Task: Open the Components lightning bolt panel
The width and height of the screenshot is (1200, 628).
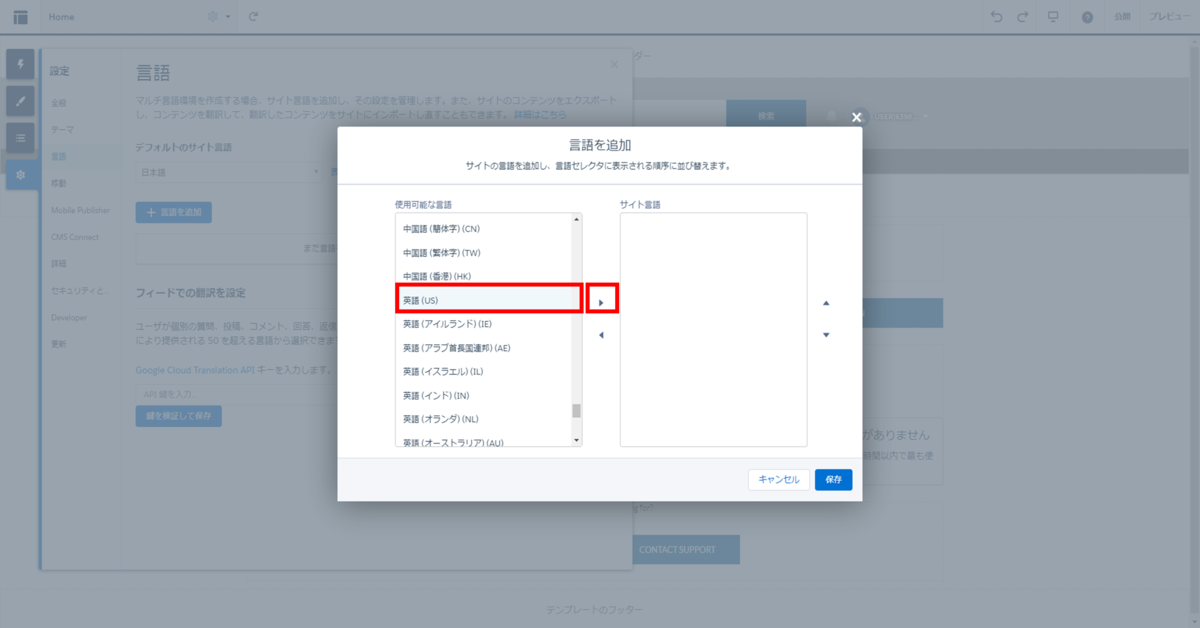Action: 20,65
